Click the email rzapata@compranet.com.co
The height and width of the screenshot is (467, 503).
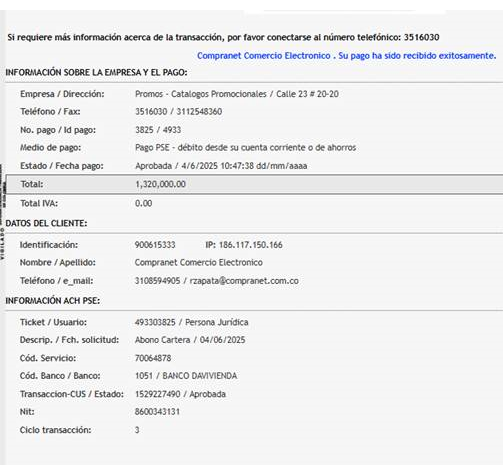244,281
